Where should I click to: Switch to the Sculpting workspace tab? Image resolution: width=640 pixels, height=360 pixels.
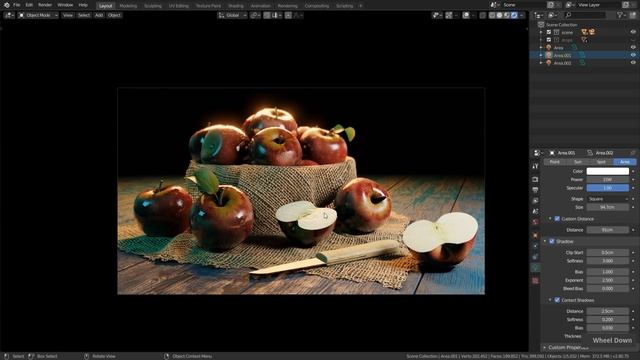[x=153, y=6]
